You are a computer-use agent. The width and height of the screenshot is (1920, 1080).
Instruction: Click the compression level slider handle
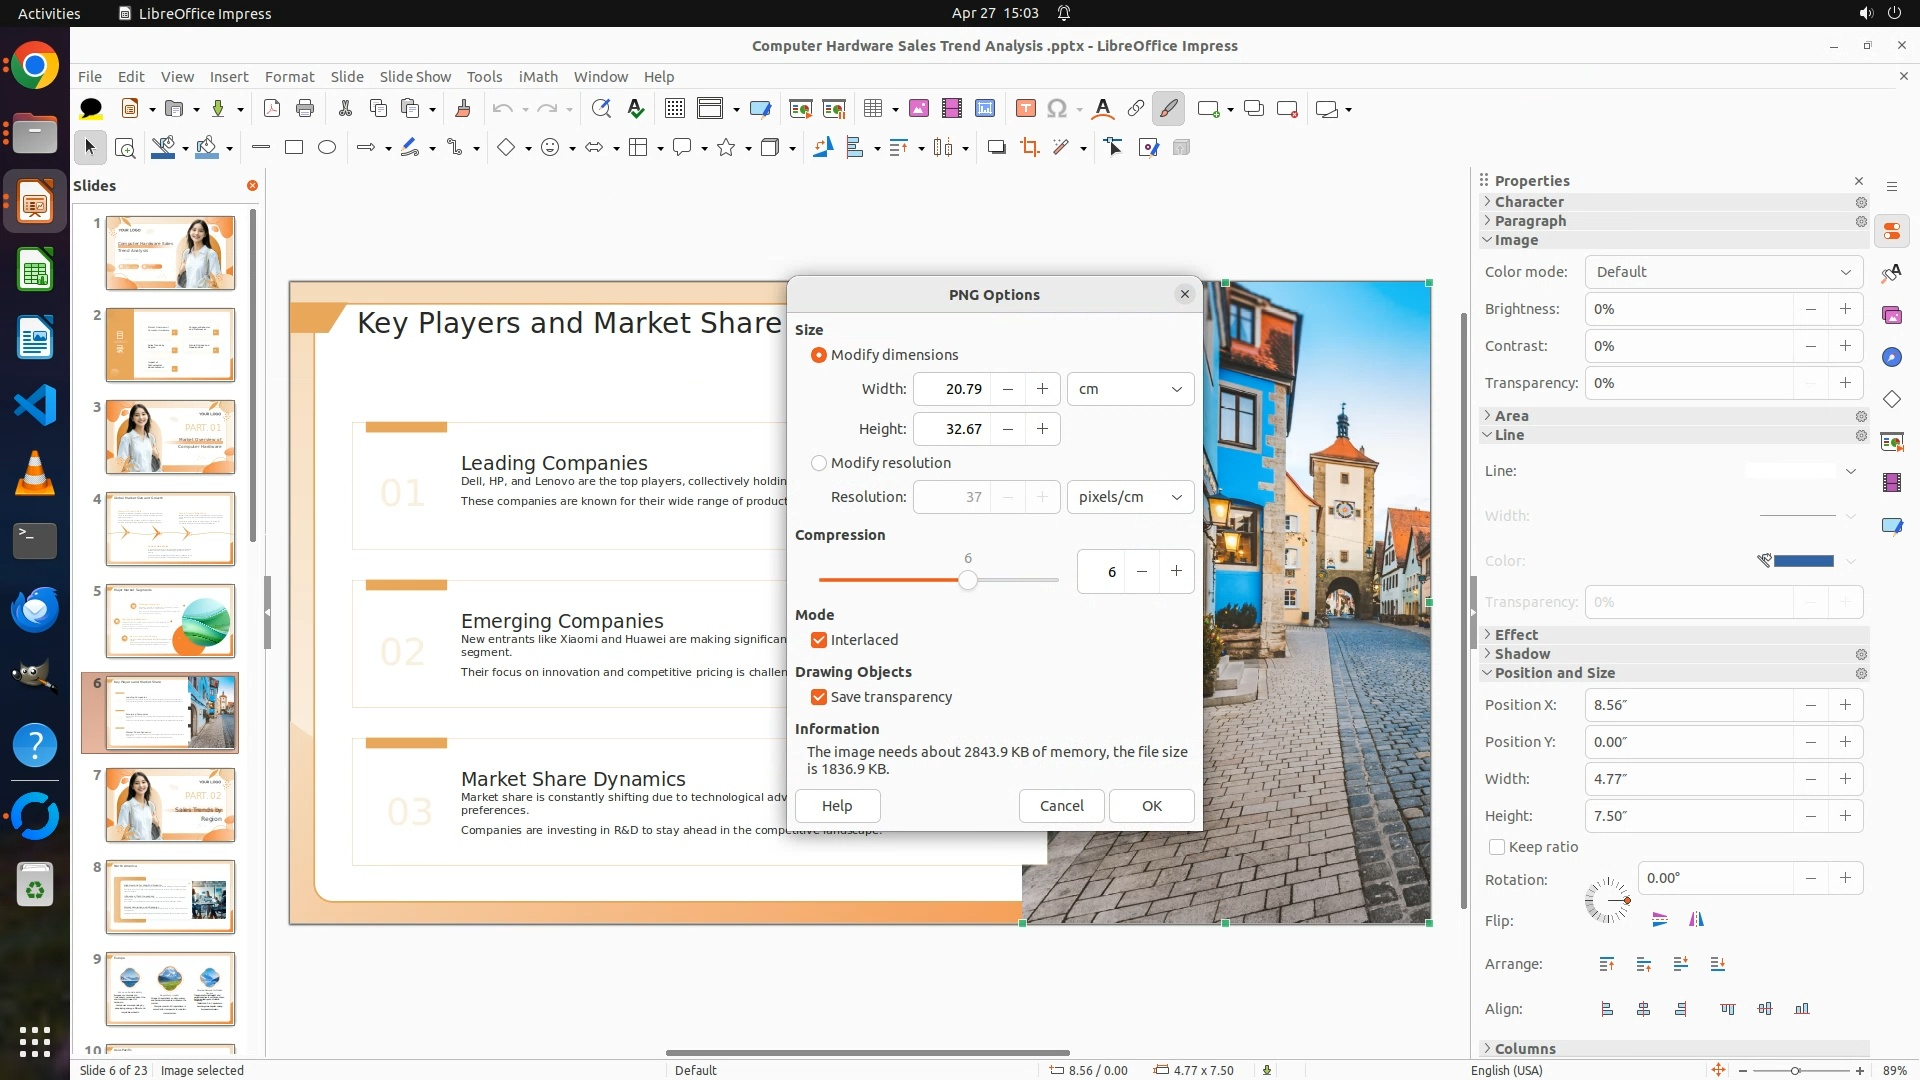coord(967,580)
